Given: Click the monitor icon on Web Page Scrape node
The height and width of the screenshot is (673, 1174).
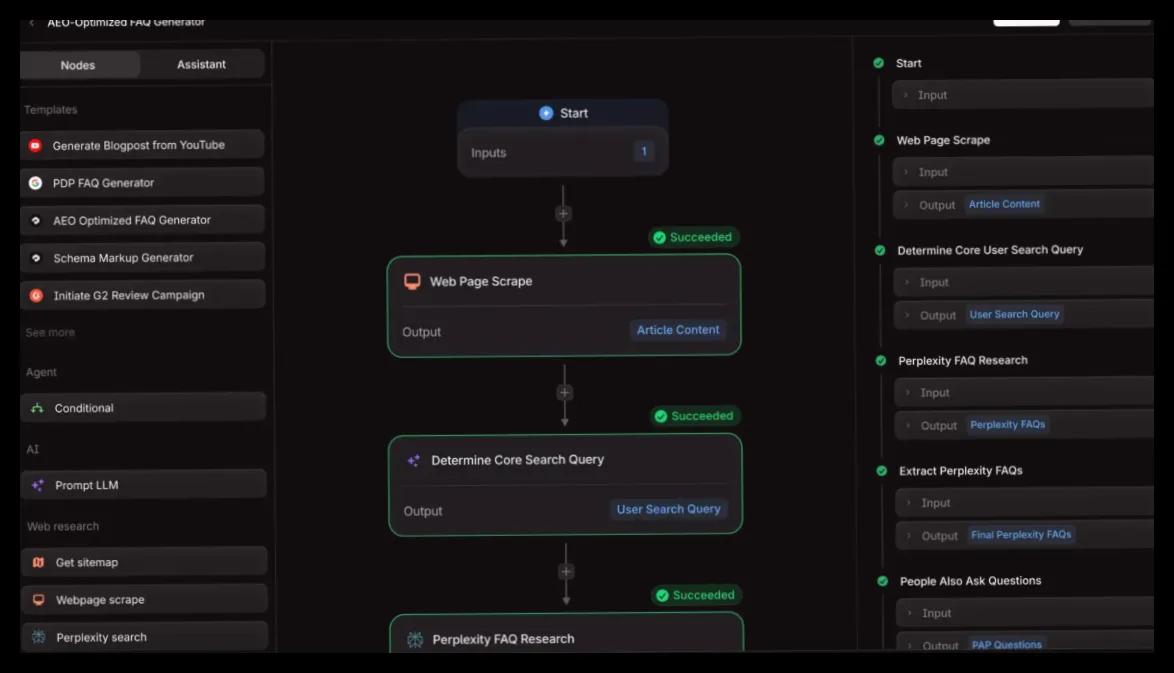Looking at the screenshot, I should [412, 281].
